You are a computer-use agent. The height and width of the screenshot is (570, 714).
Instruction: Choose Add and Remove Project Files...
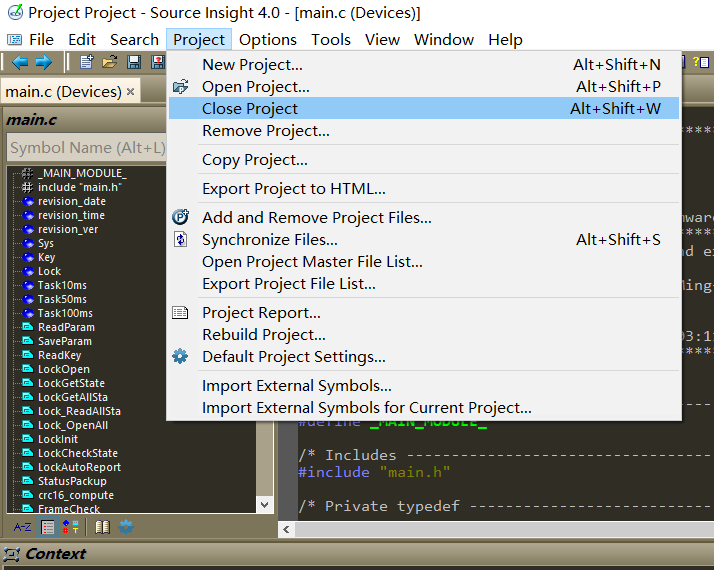point(424,218)
